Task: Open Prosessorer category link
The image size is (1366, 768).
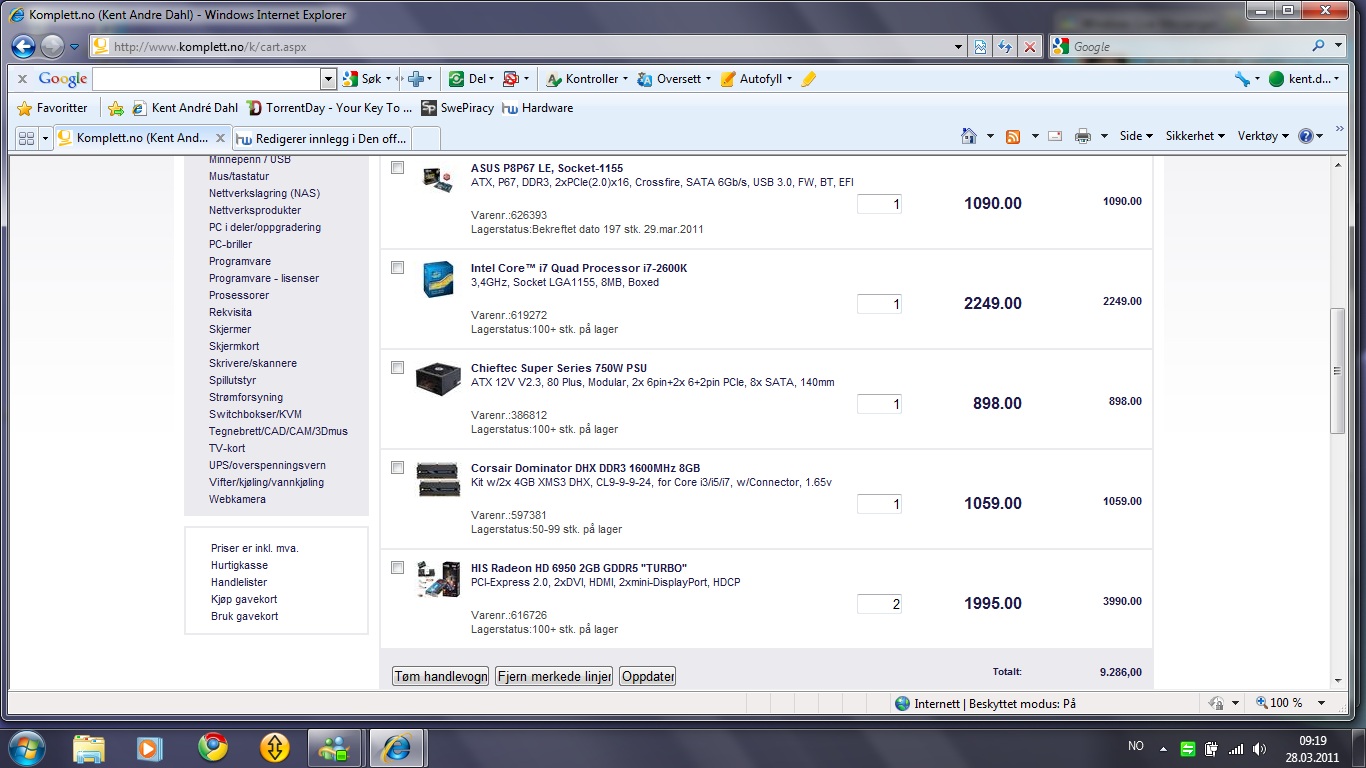Action: click(239, 295)
